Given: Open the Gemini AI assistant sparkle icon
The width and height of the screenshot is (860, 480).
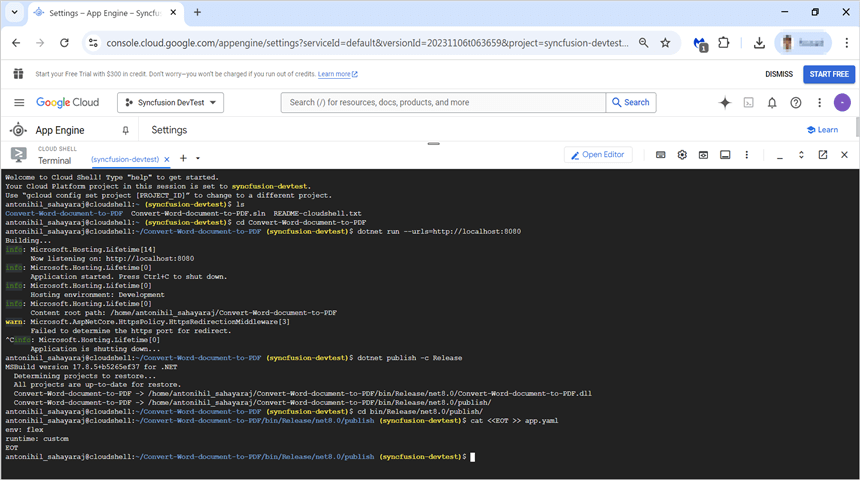Looking at the screenshot, I should 725,102.
